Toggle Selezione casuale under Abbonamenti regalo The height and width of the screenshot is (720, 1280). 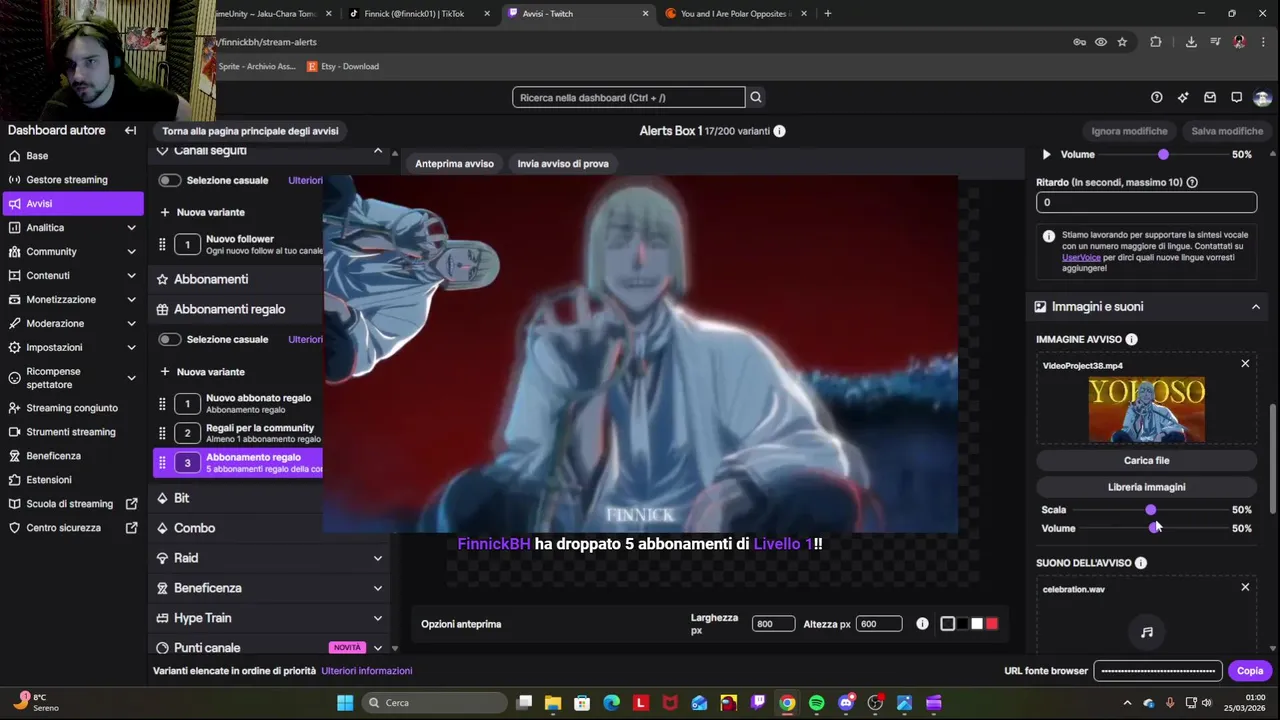coord(169,339)
